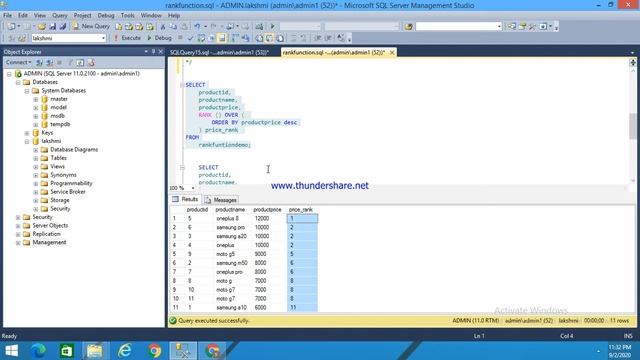Select the Views folder in tree
This screenshot has width=640, height=360.
point(58,167)
